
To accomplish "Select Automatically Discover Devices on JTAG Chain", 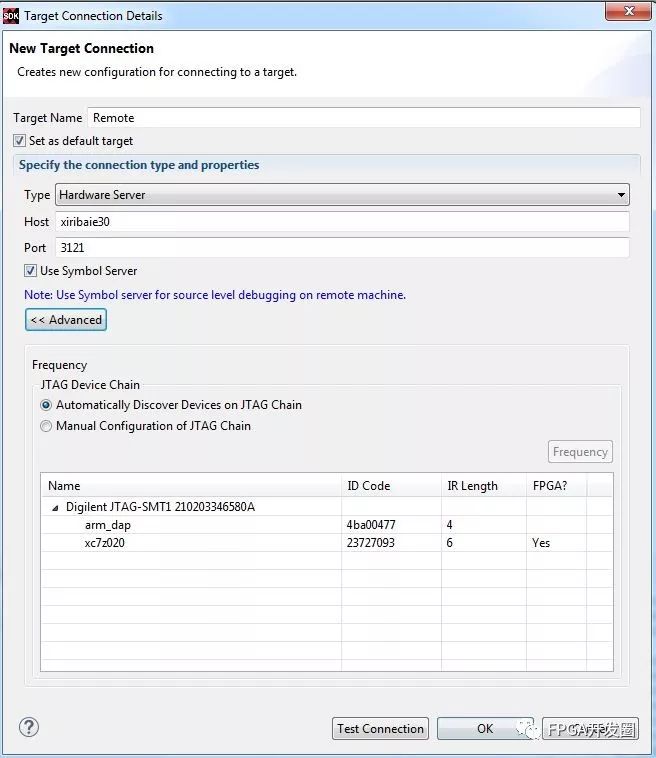I will (x=46, y=405).
